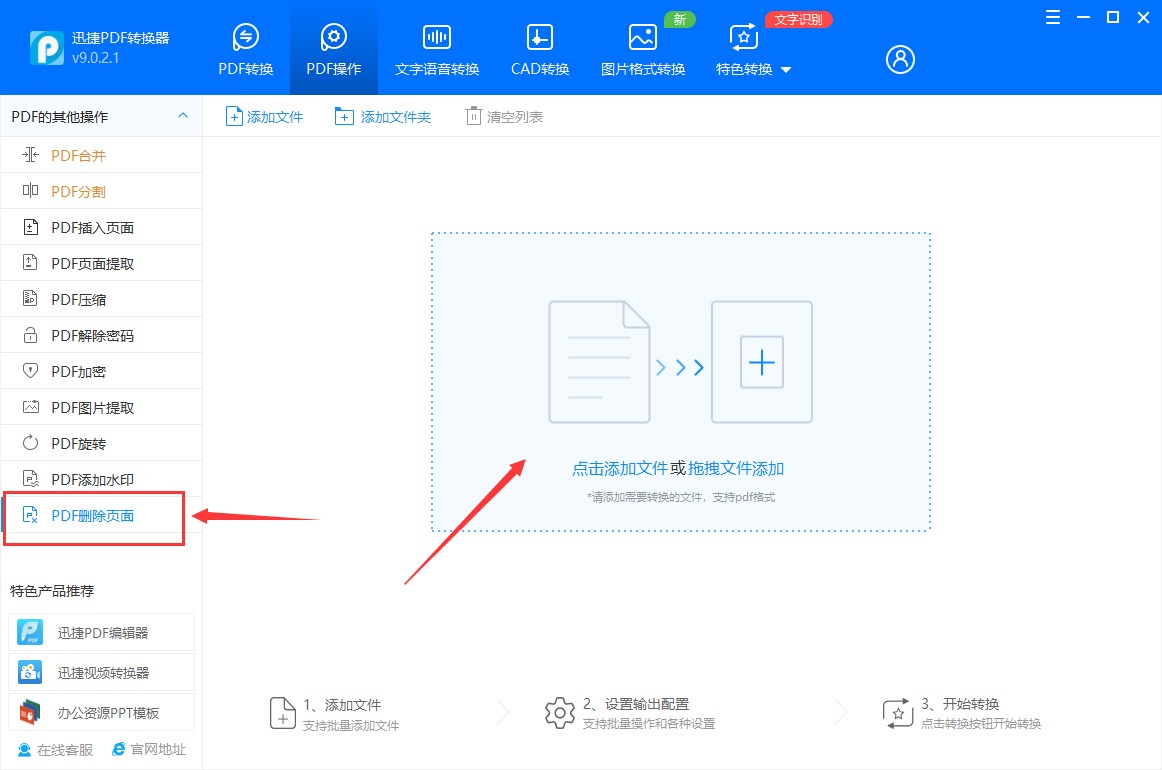Open the 图片格式转换 tab with 新 badge
1162x770 pixels.
pos(642,47)
